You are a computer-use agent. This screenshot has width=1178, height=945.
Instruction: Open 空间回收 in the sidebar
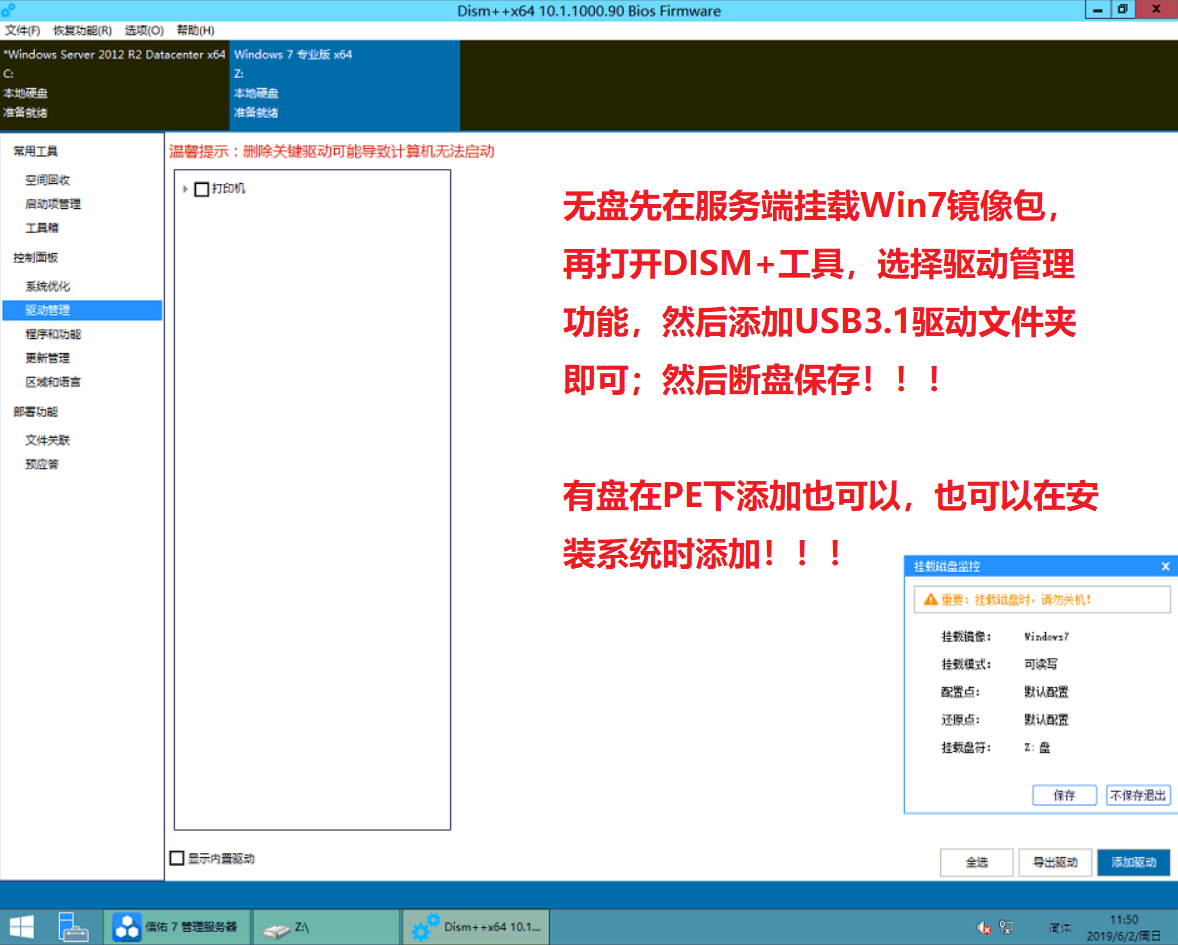click(47, 180)
